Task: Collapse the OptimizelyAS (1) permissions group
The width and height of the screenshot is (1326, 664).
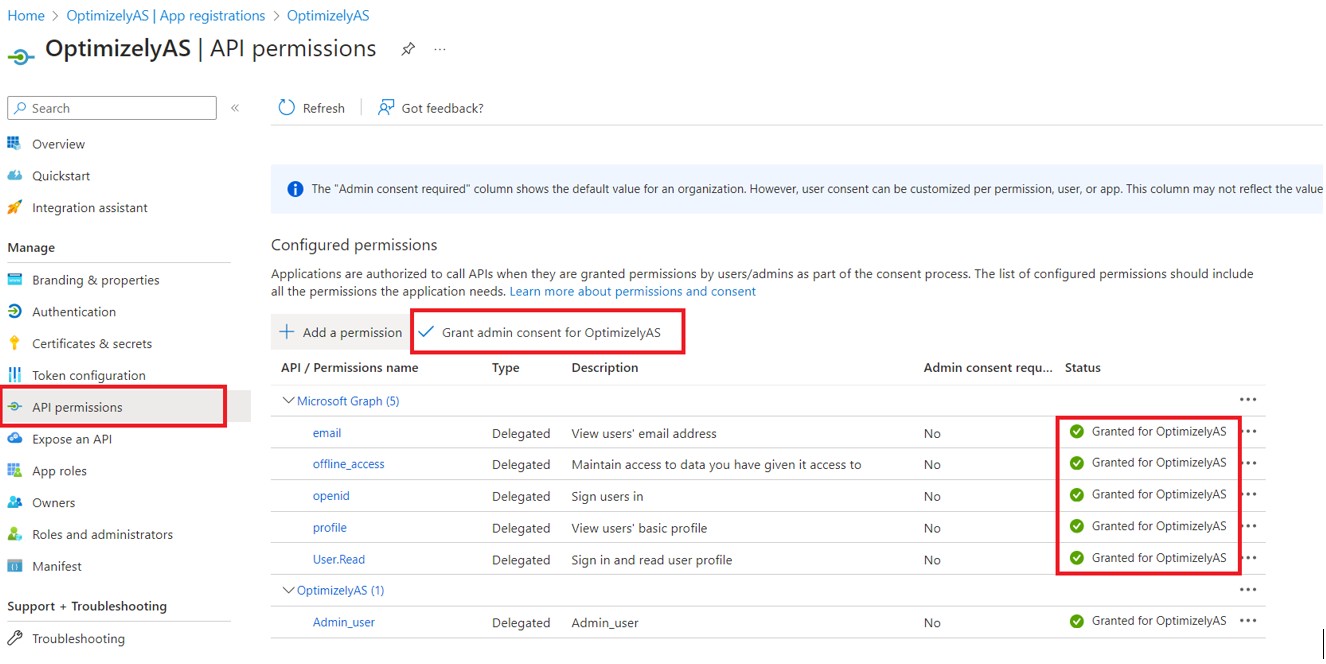Action: click(x=289, y=590)
